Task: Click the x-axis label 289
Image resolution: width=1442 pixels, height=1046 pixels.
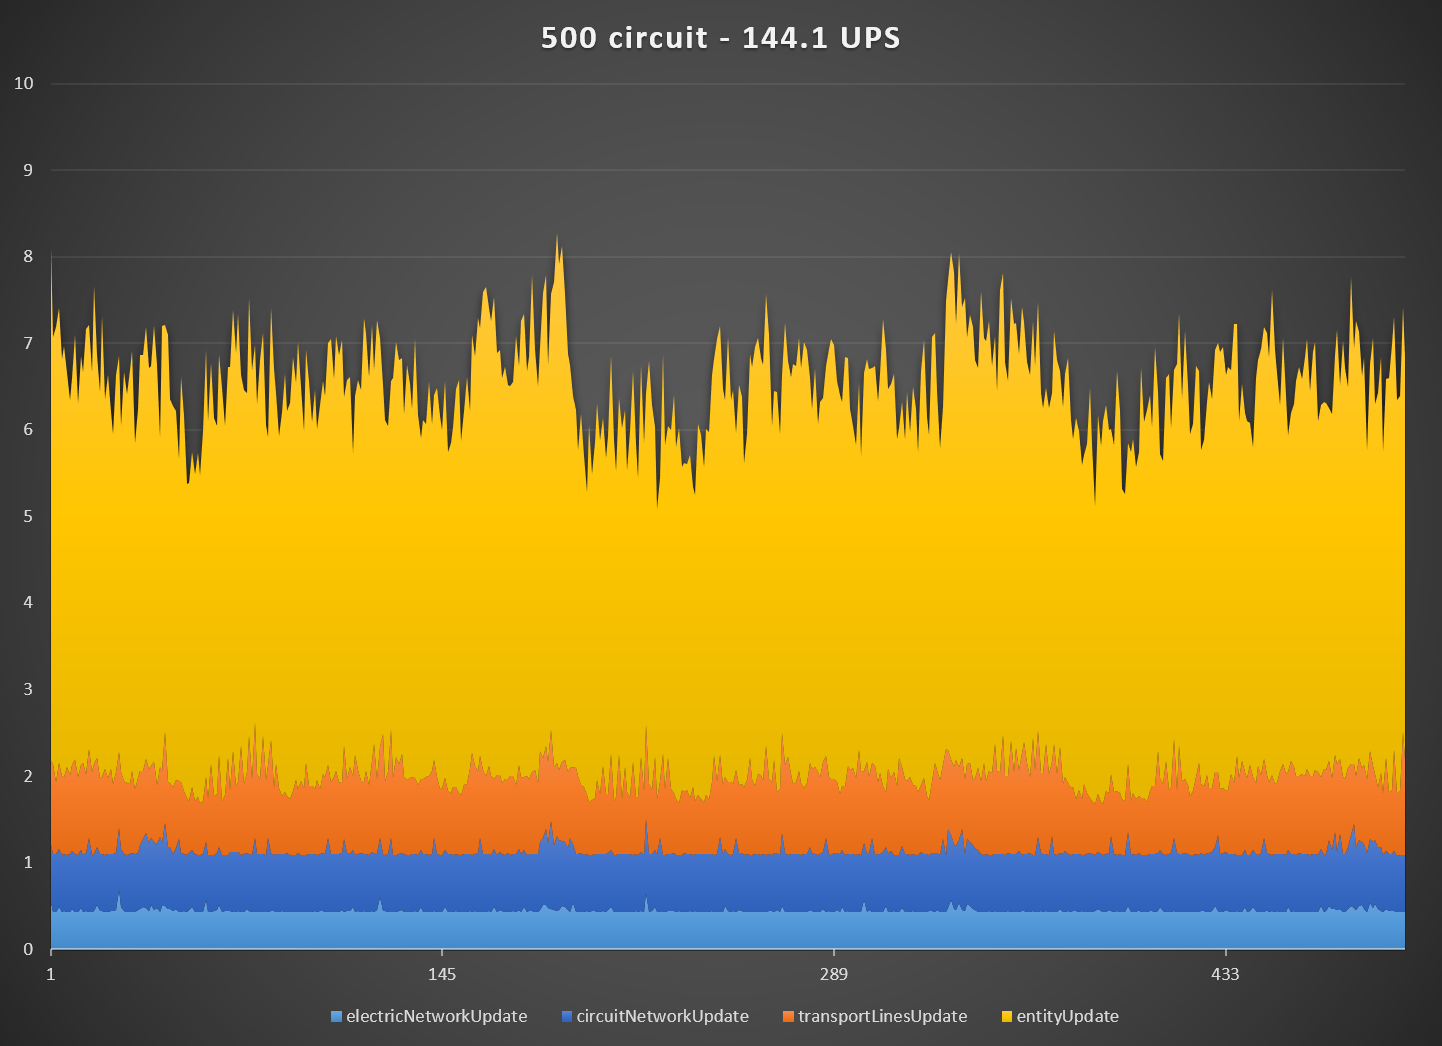Action: (x=833, y=974)
